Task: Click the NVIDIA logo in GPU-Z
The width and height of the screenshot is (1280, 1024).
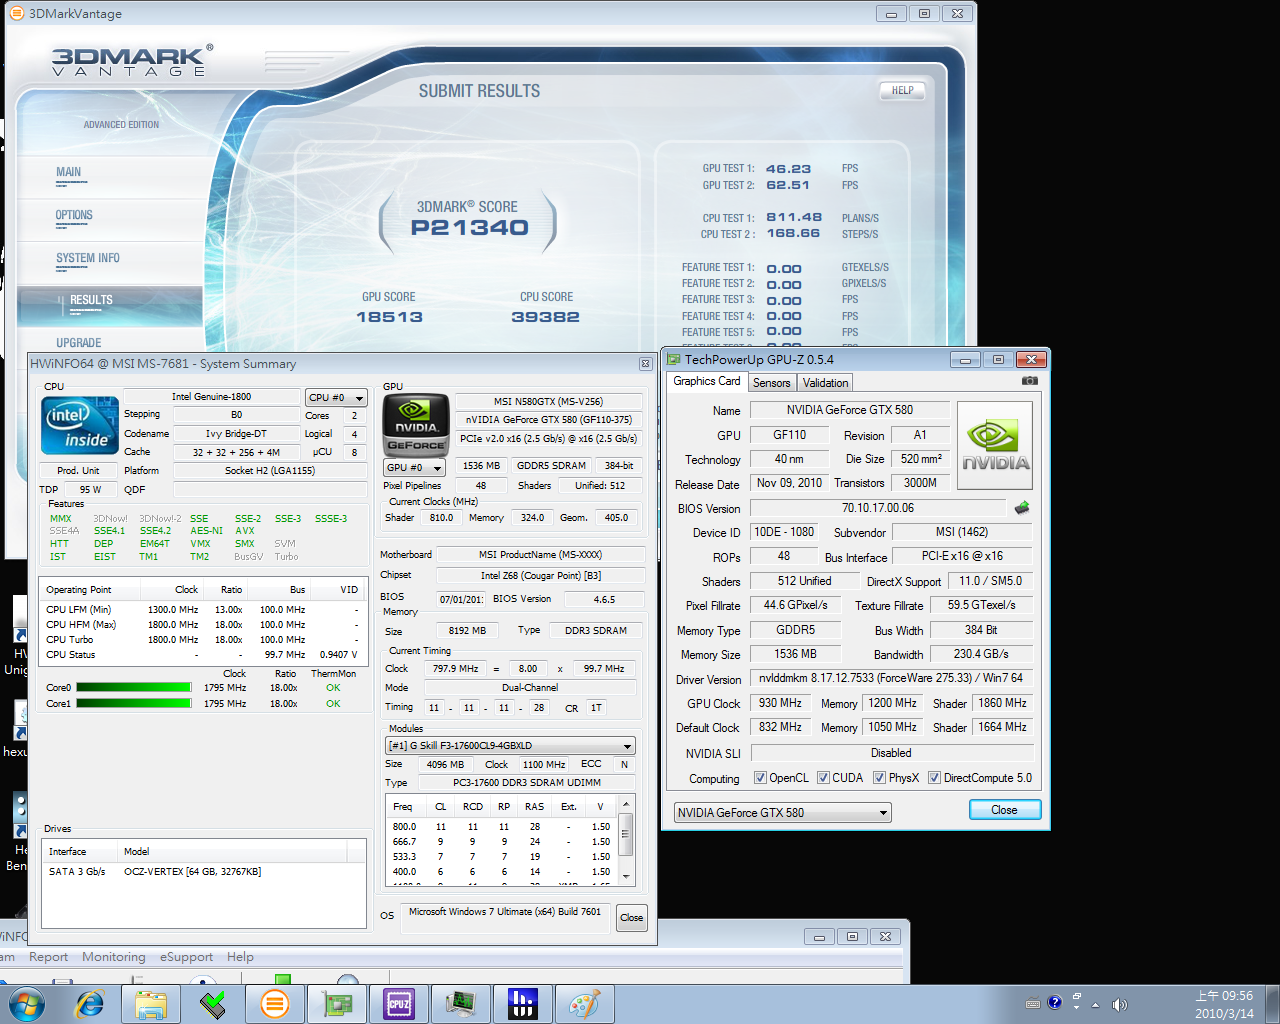Action: 994,445
